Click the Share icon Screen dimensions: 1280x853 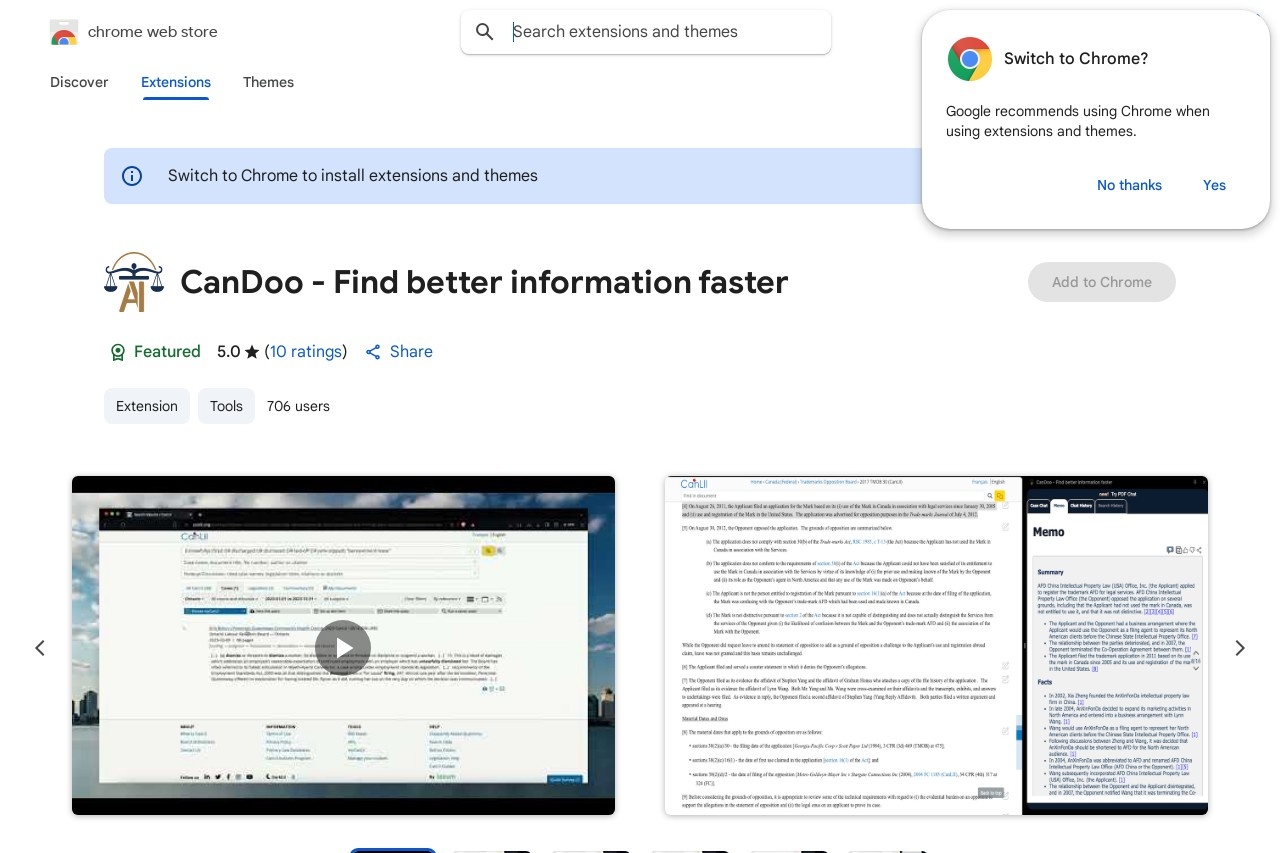[373, 352]
